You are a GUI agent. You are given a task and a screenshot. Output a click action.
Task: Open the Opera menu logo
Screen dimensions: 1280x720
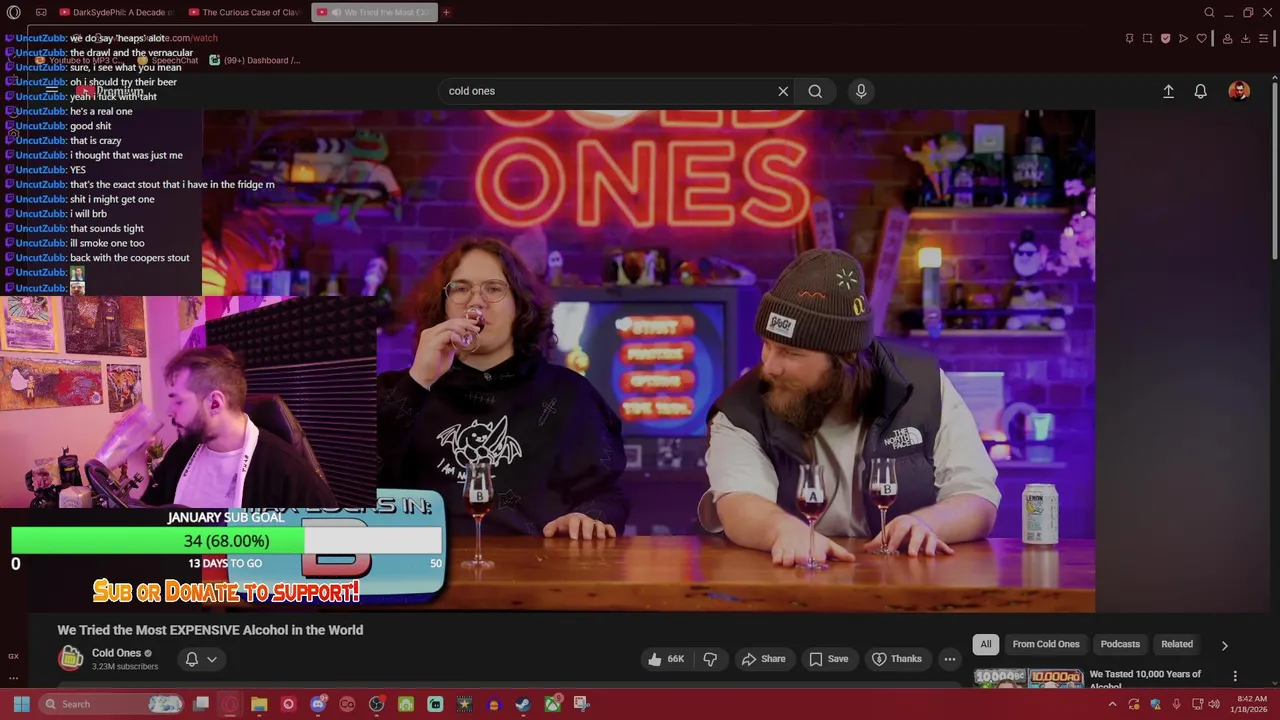coord(13,13)
